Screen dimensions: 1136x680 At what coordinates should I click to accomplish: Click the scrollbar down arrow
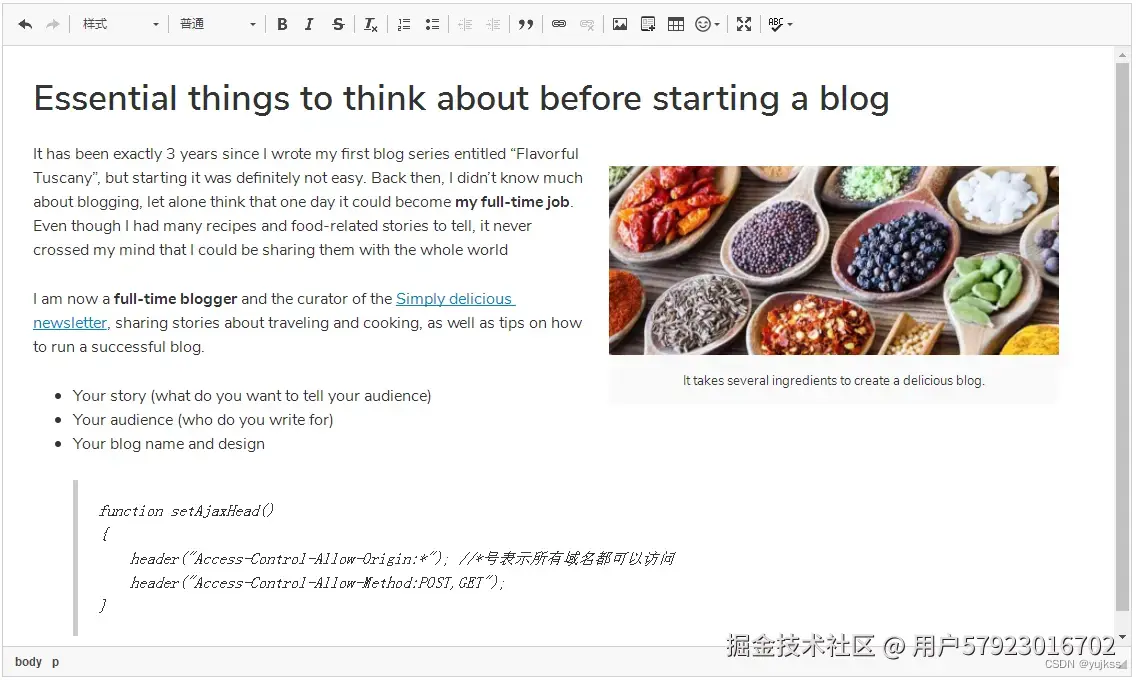(1122, 637)
